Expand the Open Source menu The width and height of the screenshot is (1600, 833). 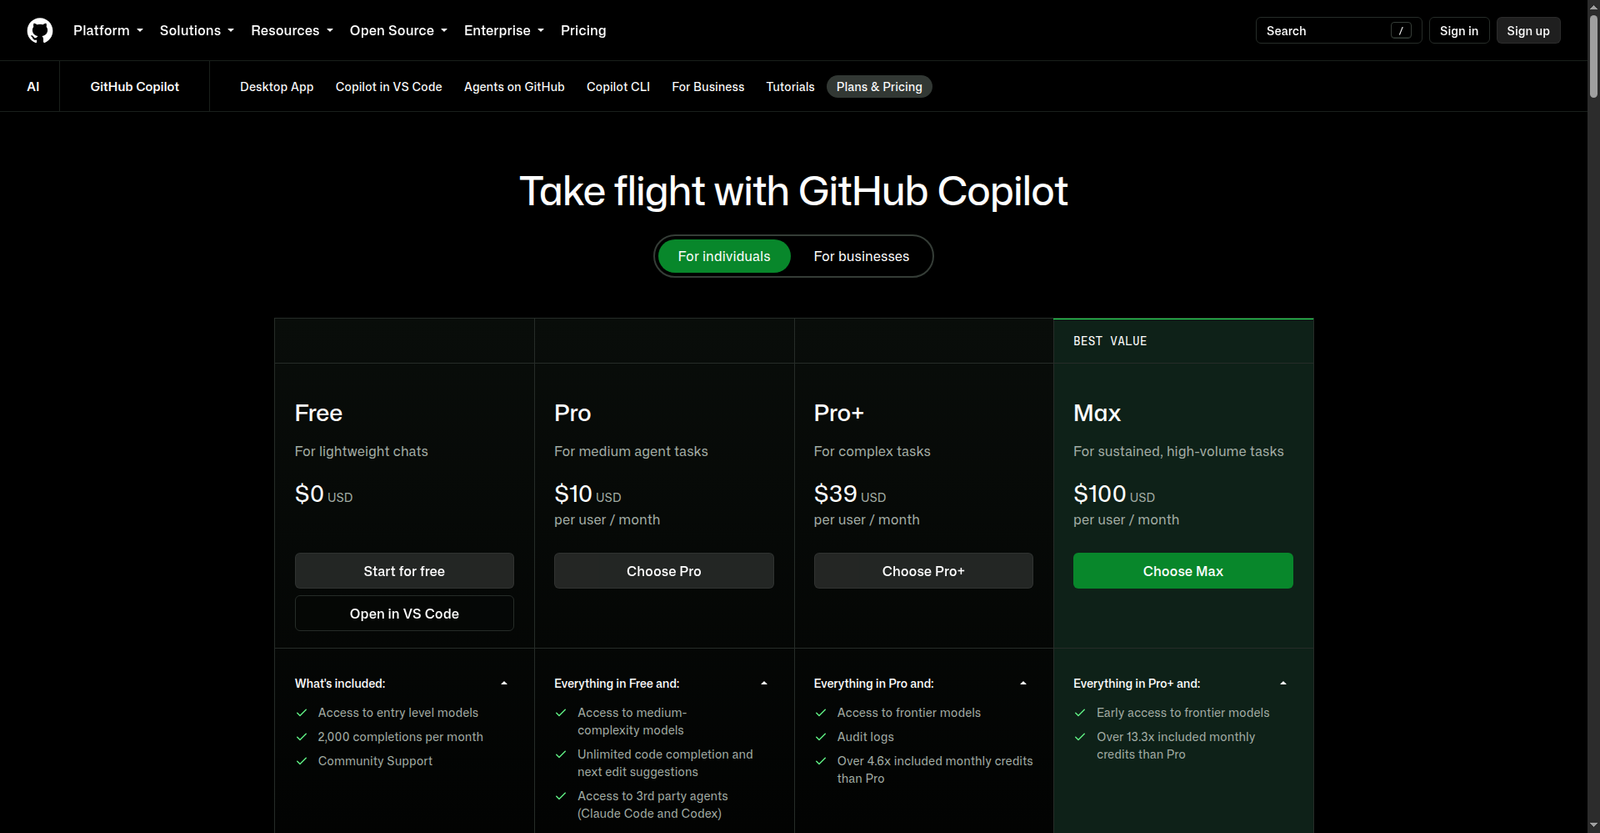coord(399,31)
